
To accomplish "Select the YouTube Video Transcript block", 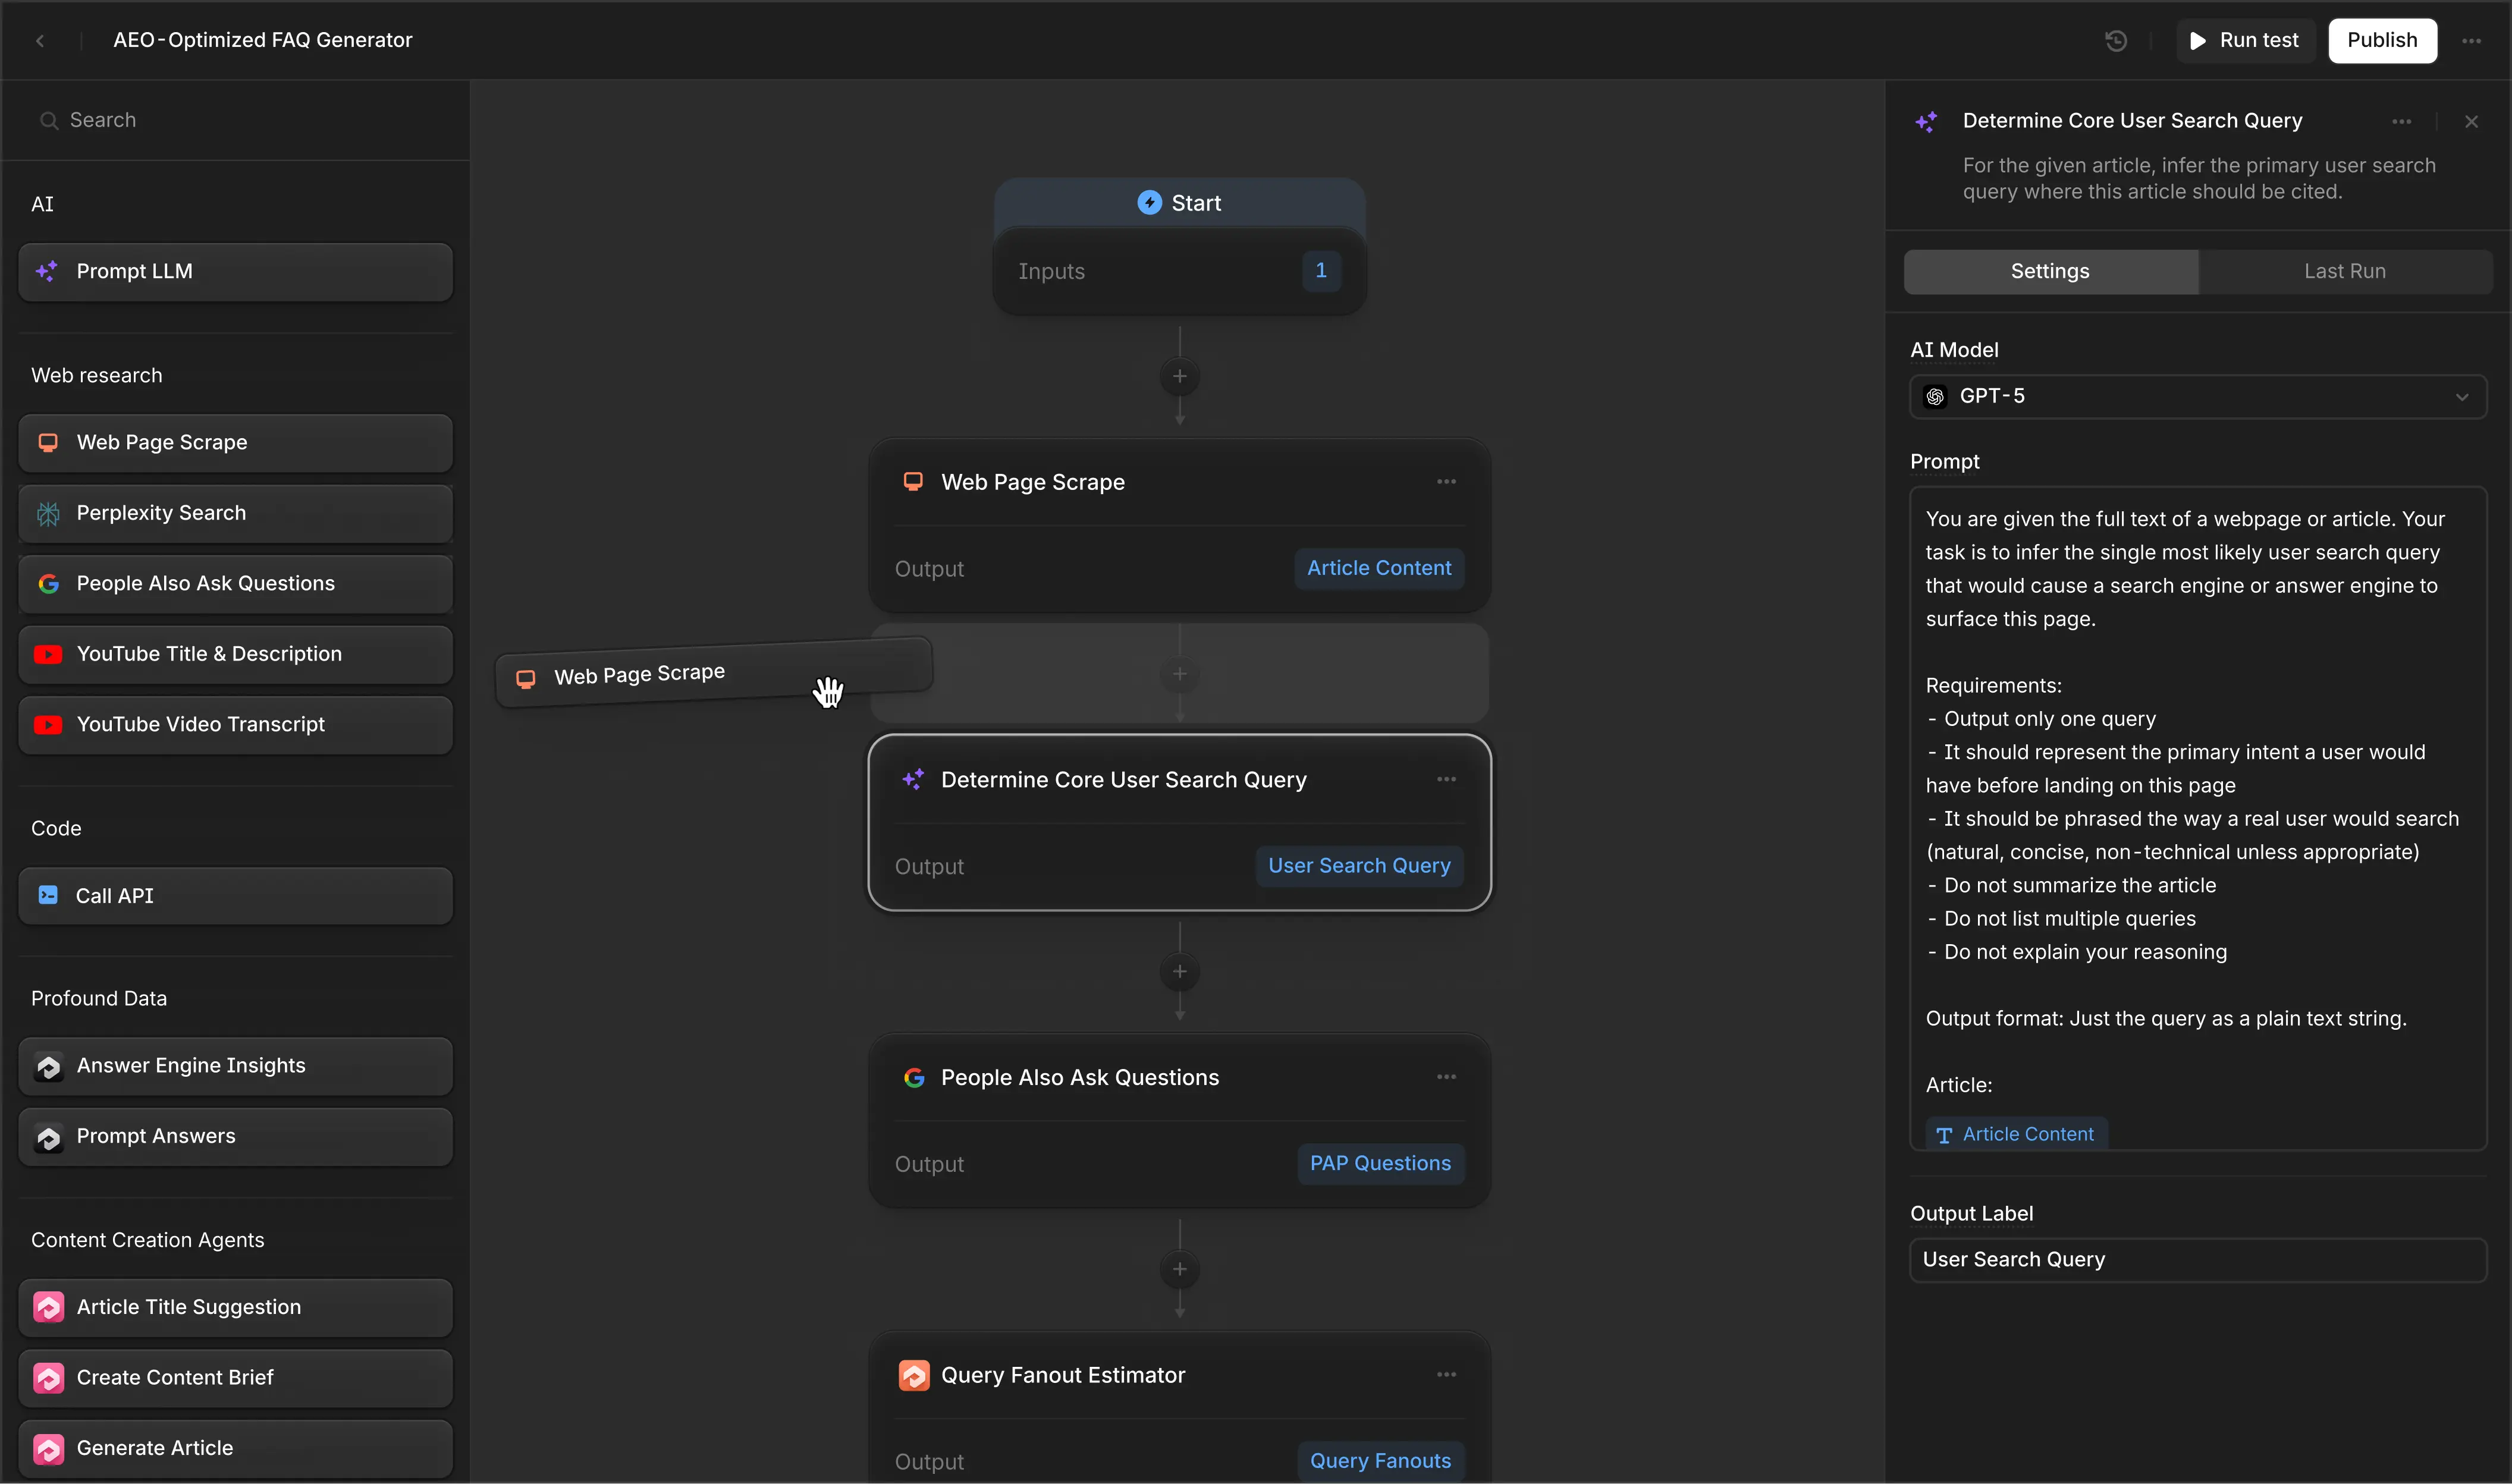I will (234, 723).
